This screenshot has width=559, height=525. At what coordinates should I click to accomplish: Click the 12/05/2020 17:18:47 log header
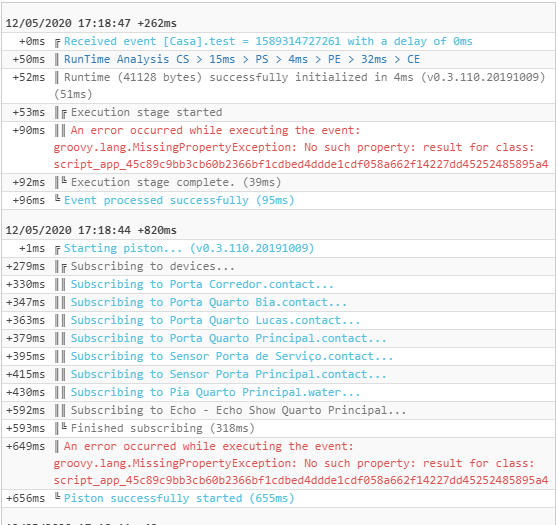tap(91, 24)
